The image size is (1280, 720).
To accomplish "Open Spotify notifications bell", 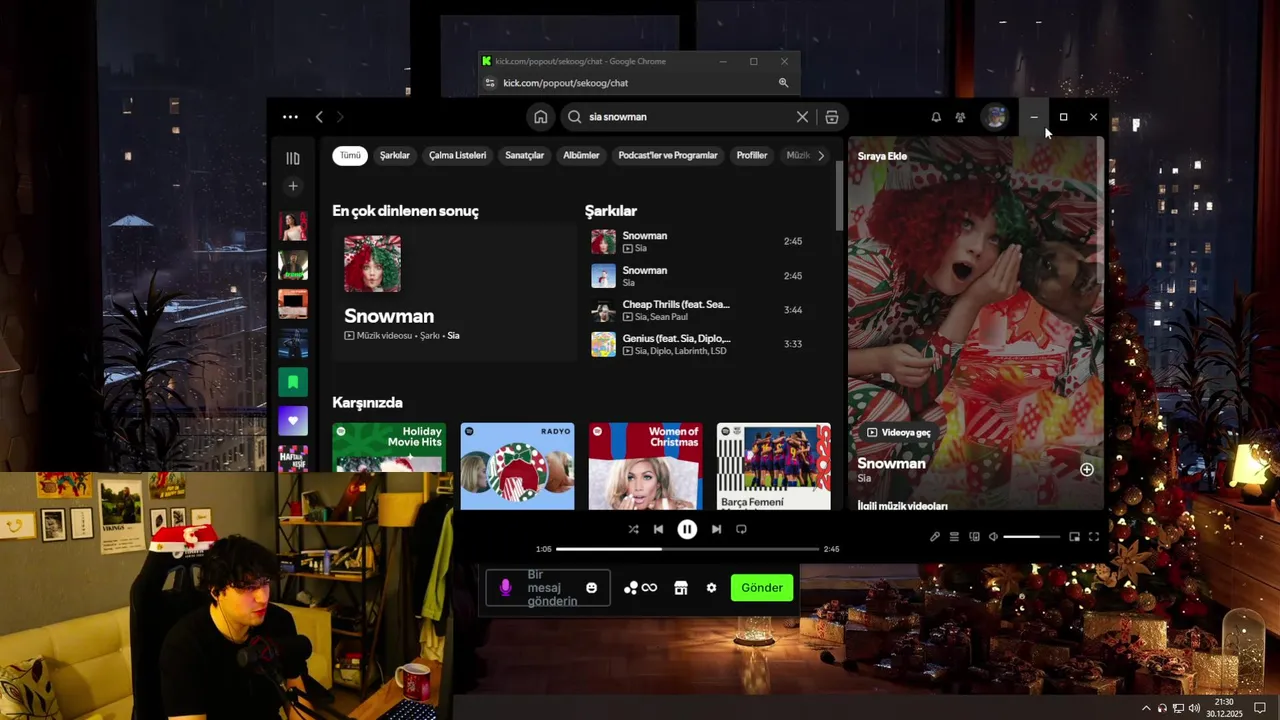I will tap(936, 117).
